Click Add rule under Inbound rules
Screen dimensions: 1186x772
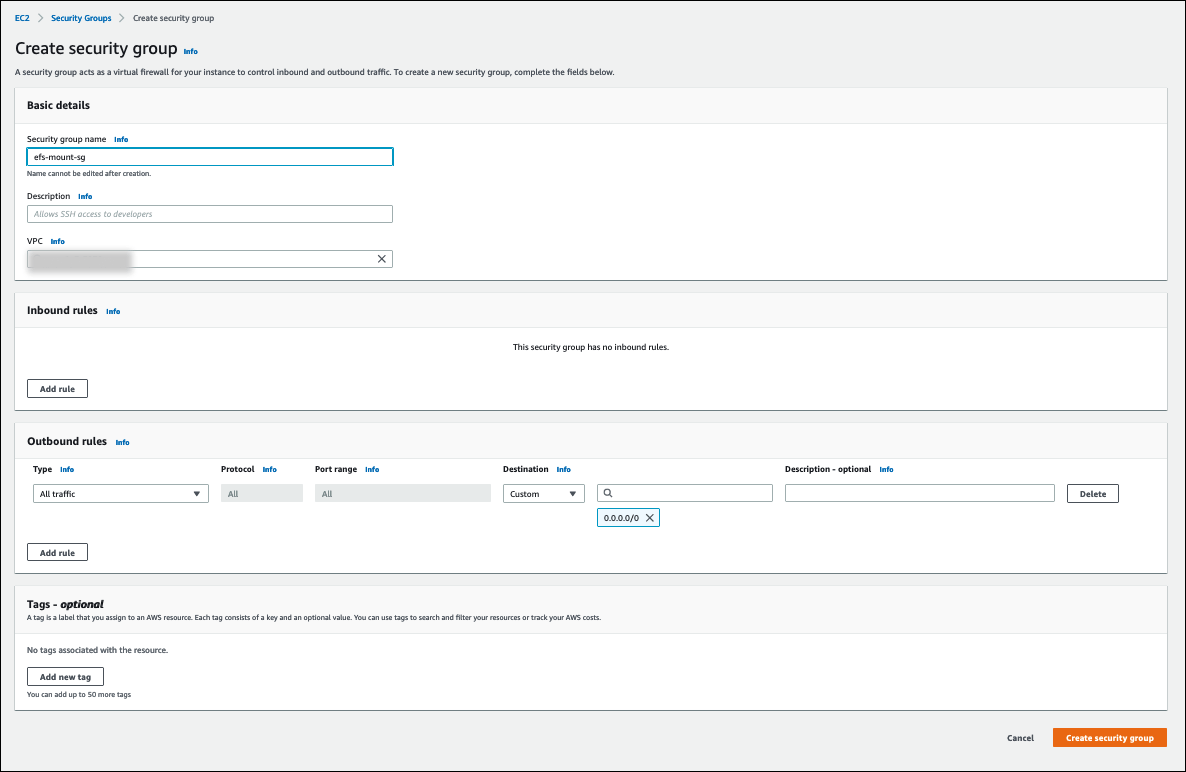pyautogui.click(x=57, y=388)
